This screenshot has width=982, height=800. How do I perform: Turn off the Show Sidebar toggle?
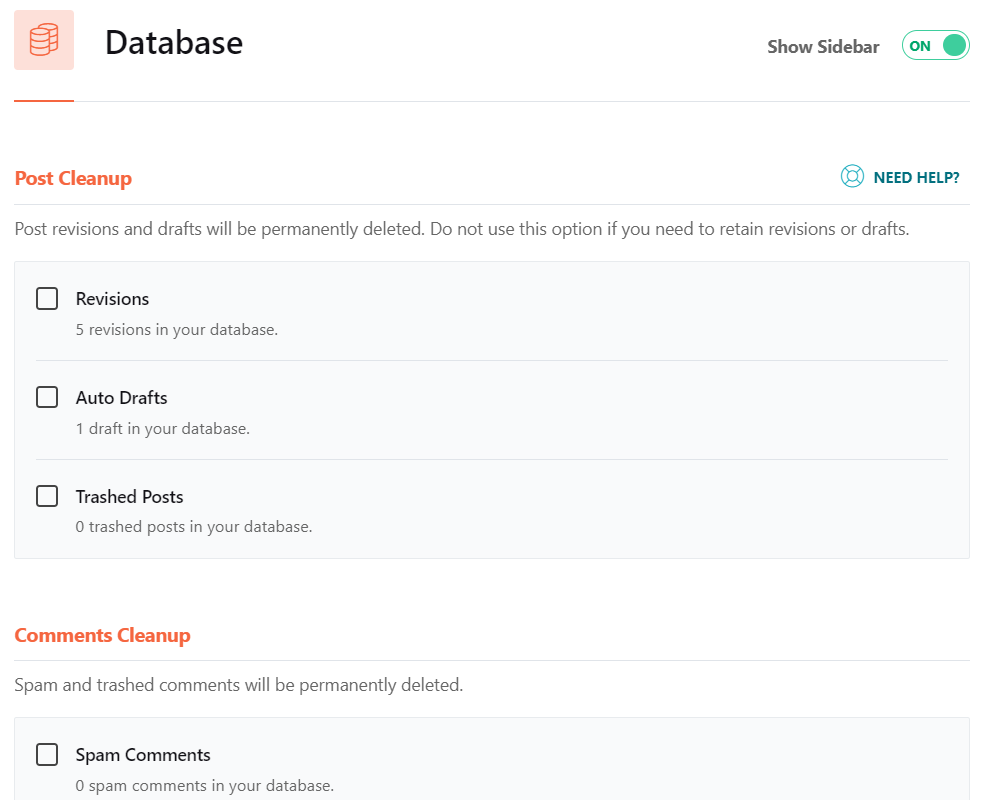point(935,46)
